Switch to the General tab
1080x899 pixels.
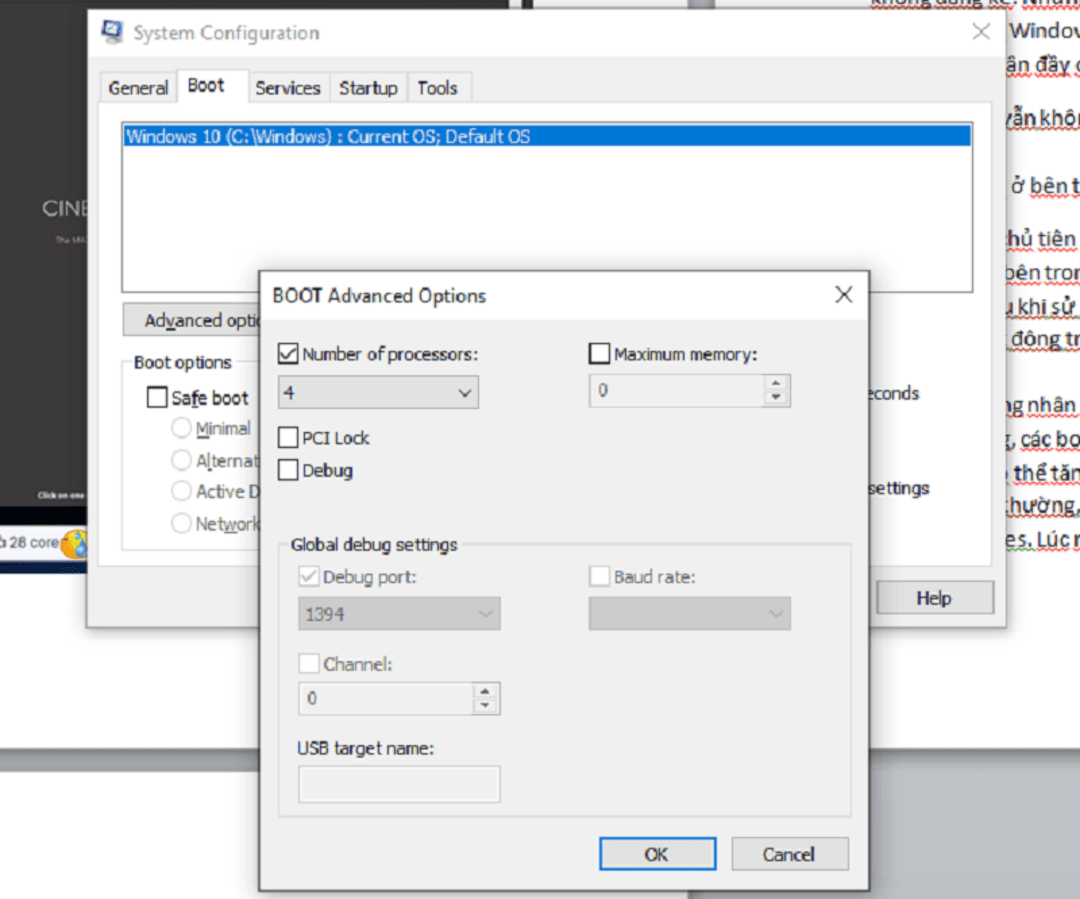(138, 87)
